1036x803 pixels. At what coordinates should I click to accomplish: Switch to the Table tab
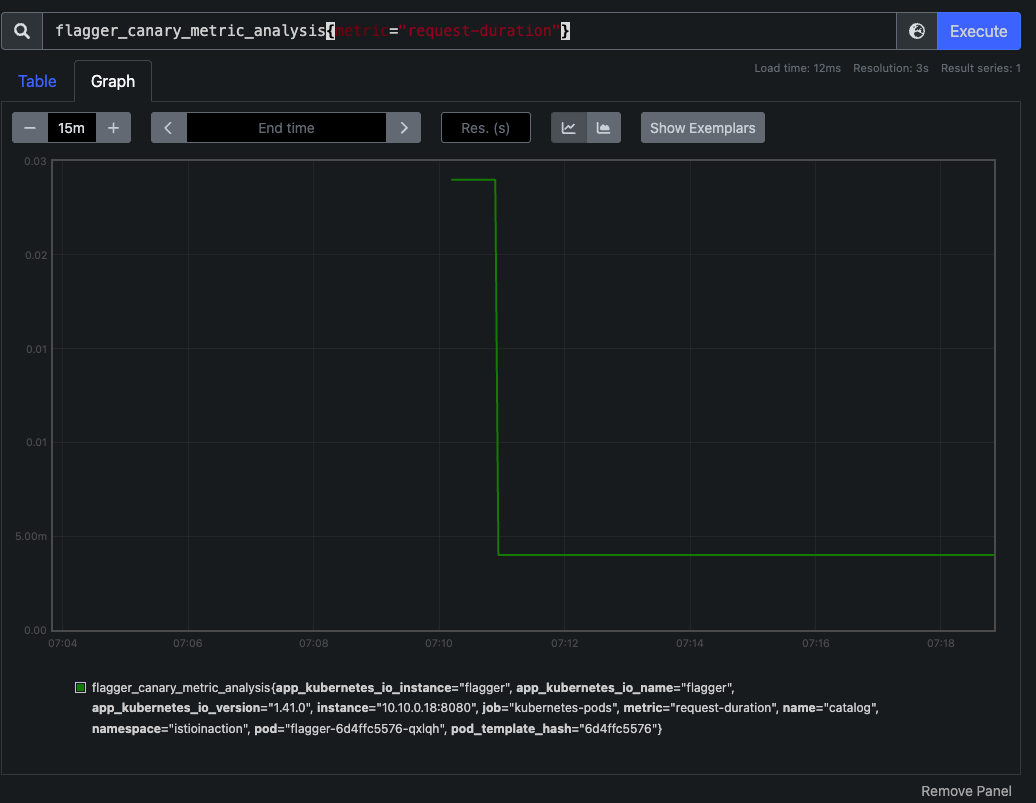coord(37,81)
